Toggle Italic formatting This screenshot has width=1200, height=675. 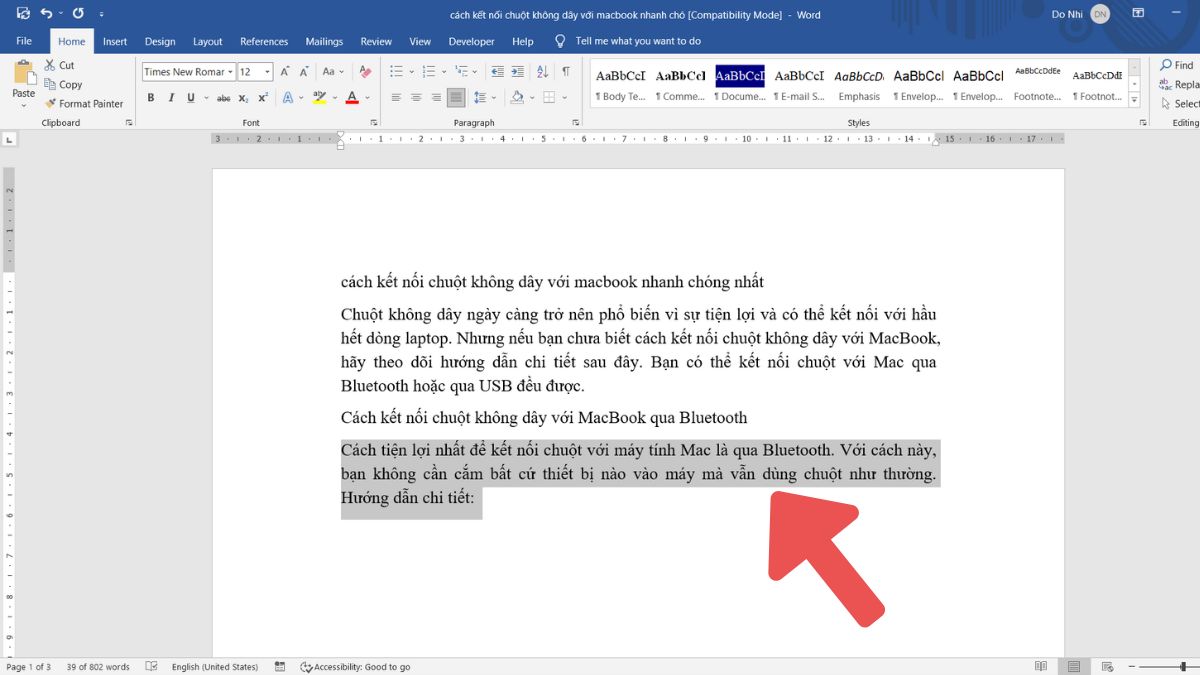(x=171, y=98)
